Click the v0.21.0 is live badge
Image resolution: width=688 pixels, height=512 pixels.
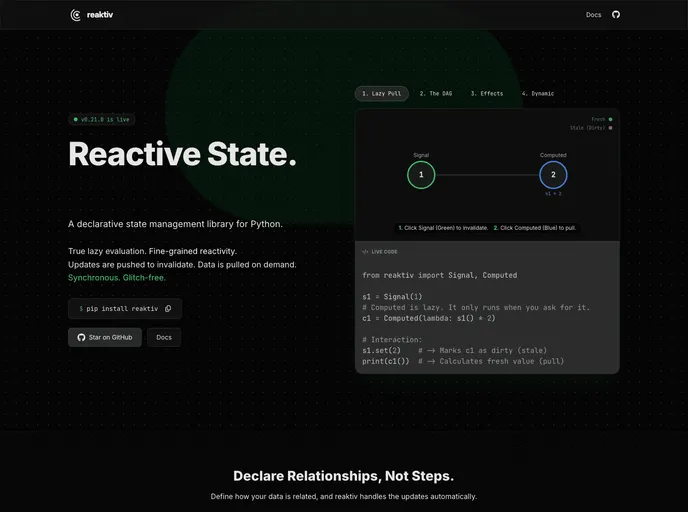tap(102, 119)
